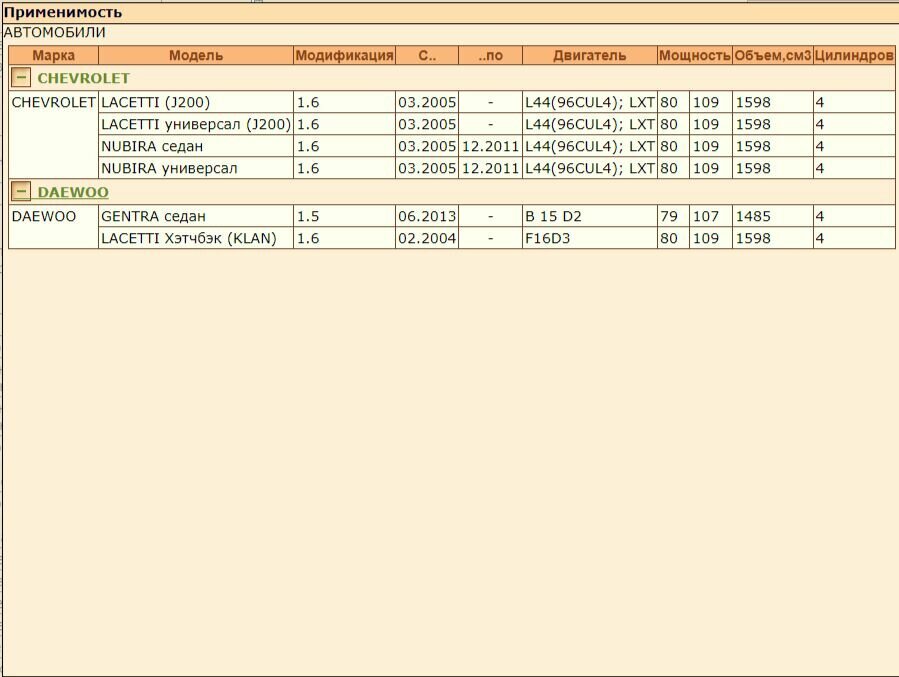Click engine L44(96CUL4); LXT in LACETTI (J200) row

(589, 102)
